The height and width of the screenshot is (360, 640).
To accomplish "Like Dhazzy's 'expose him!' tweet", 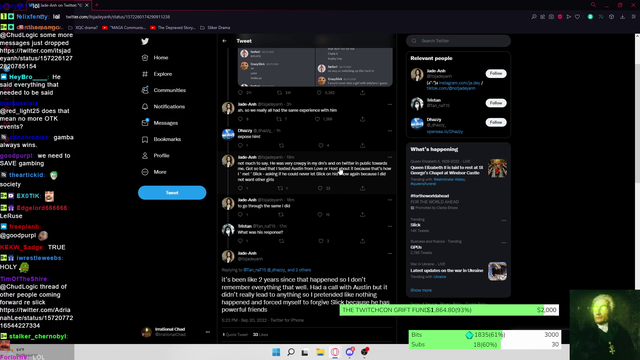I will [x=321, y=145].
